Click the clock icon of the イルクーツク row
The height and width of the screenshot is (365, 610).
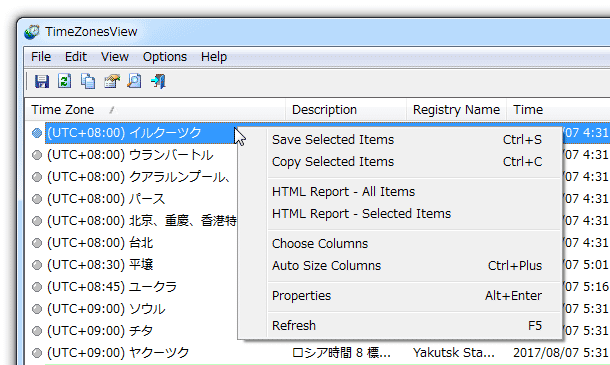point(37,133)
